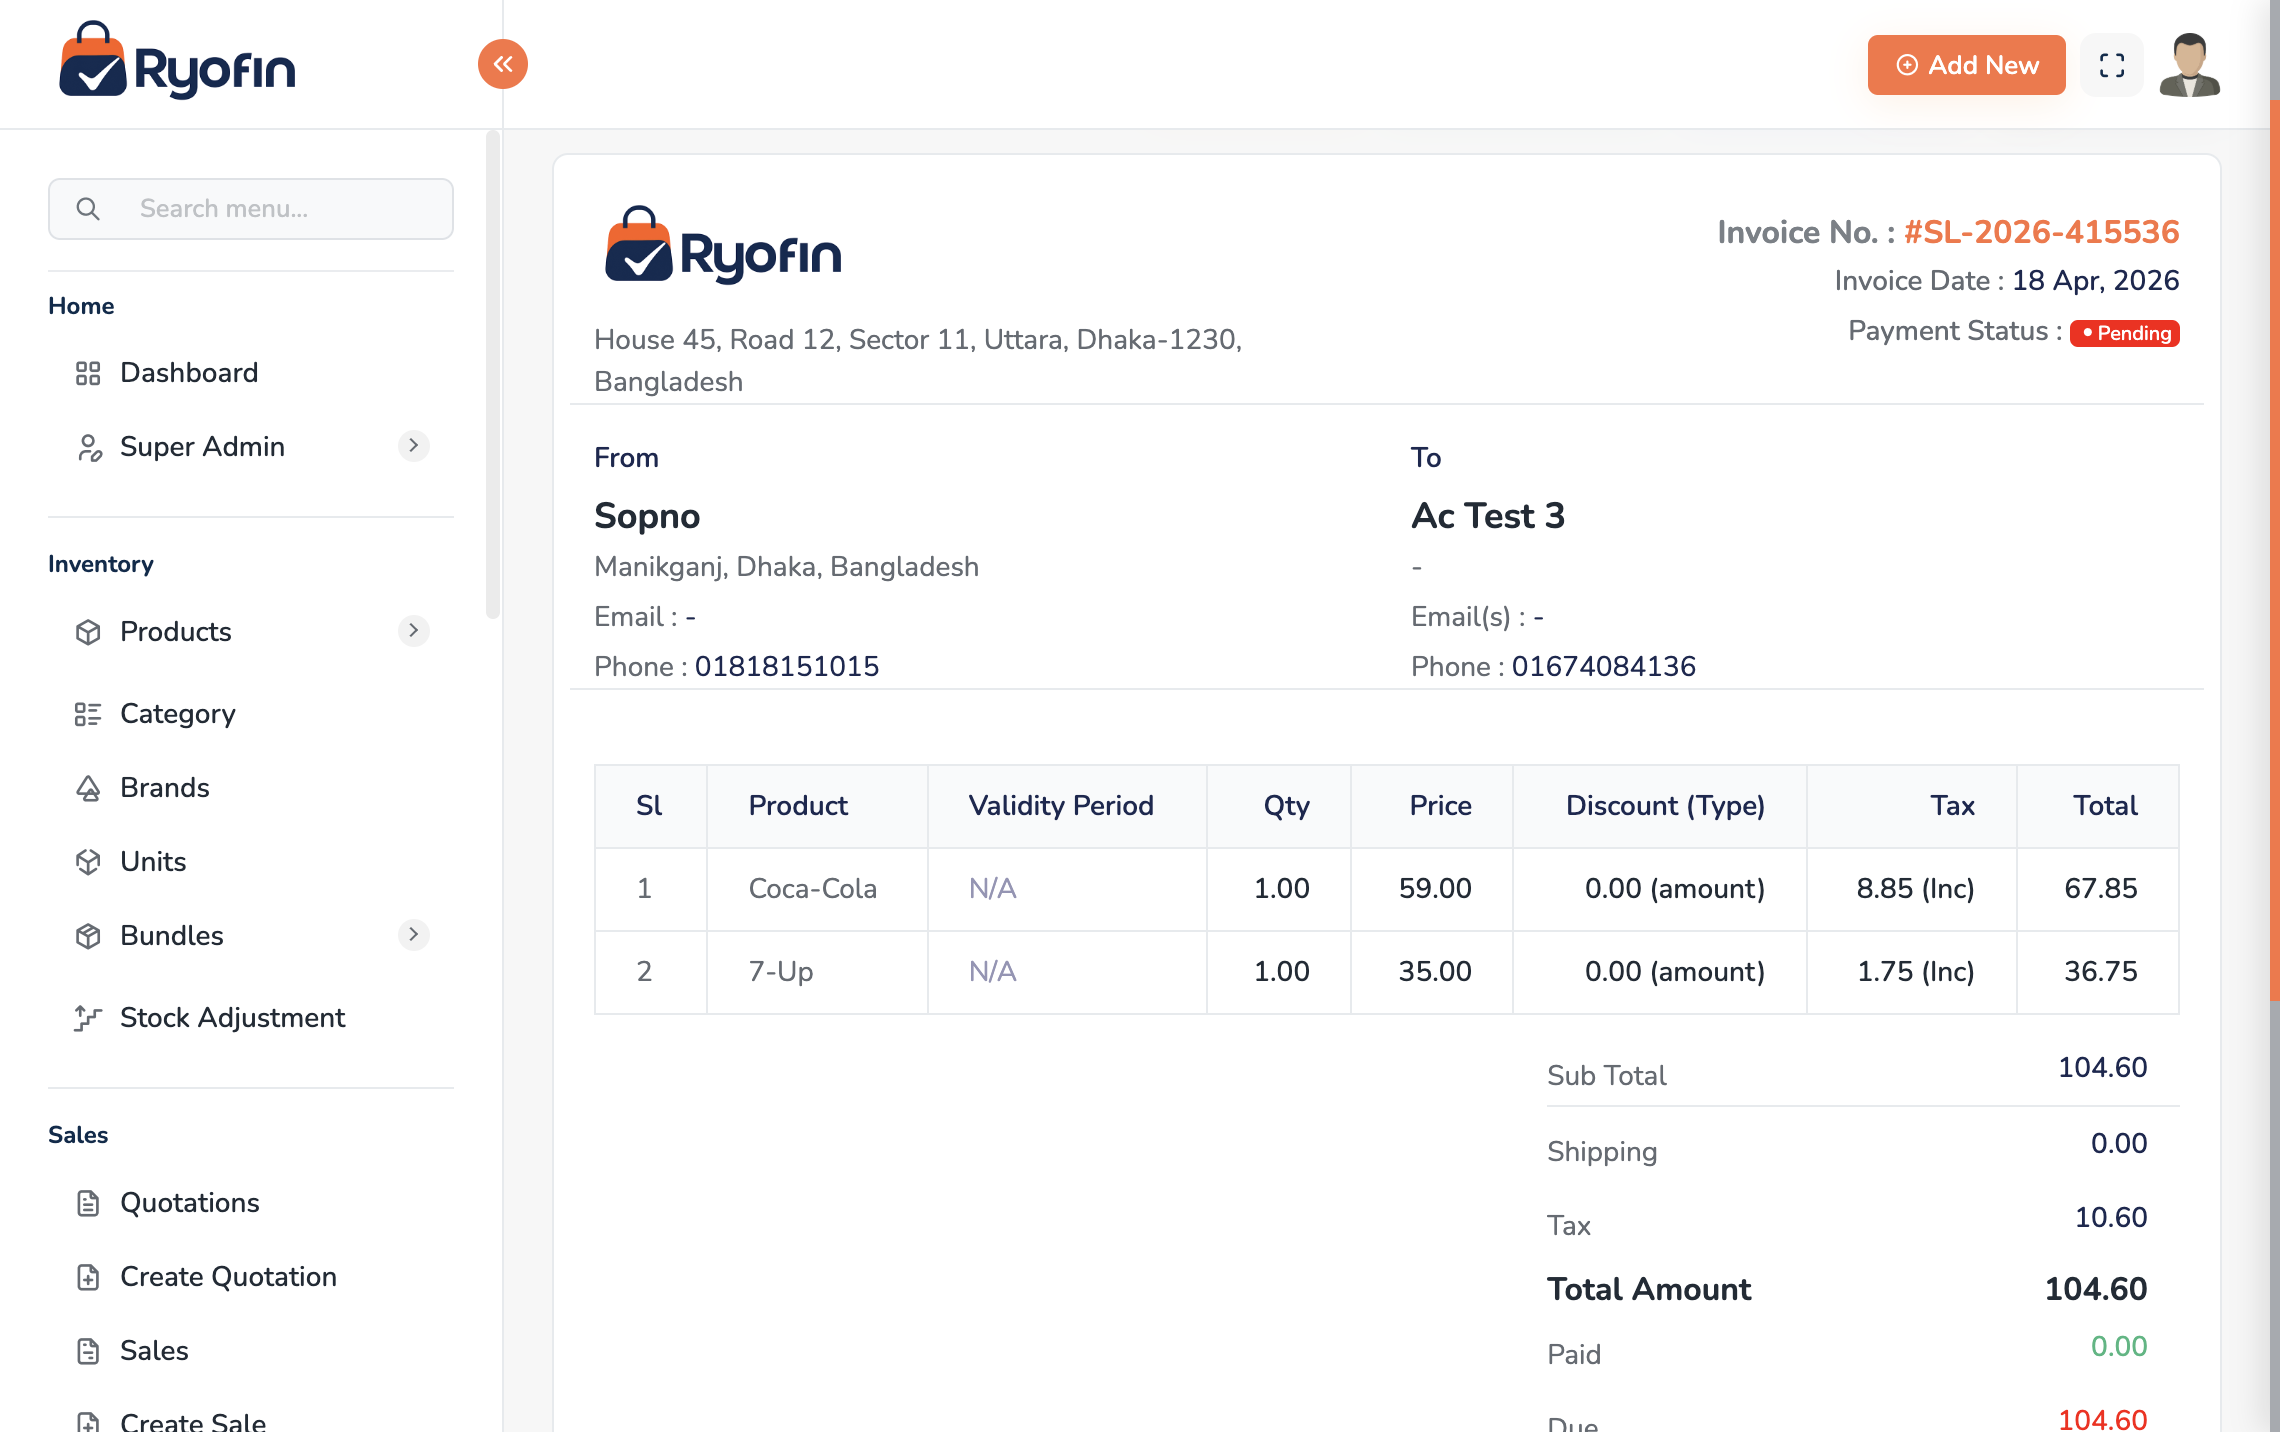Click the sidebar scrollbar

pyautogui.click(x=492, y=375)
